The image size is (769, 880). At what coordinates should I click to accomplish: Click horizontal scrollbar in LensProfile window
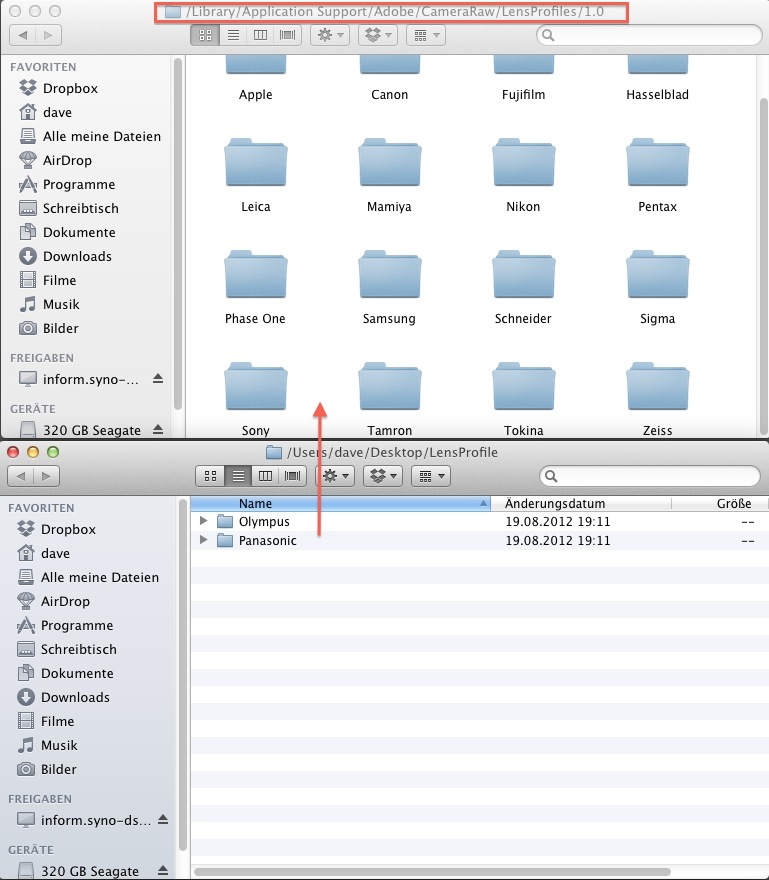tap(432, 872)
